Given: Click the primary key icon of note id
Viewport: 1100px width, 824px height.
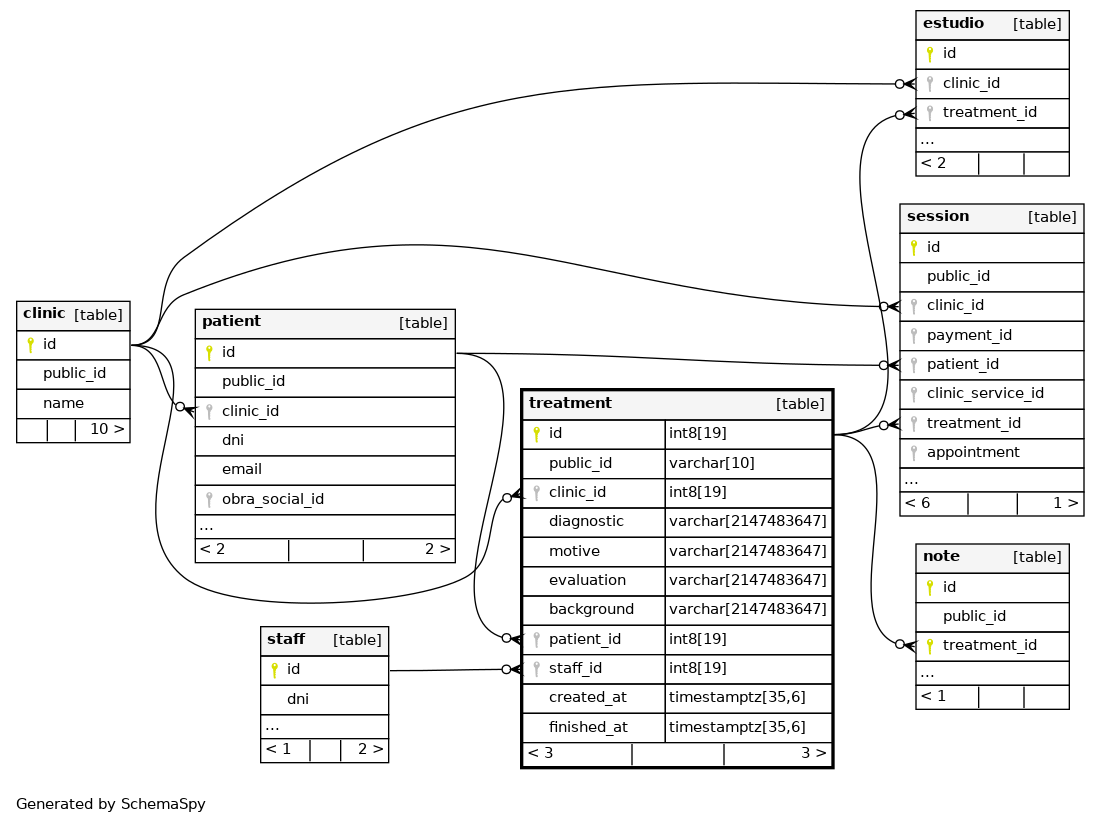Looking at the screenshot, I should tap(930, 588).
